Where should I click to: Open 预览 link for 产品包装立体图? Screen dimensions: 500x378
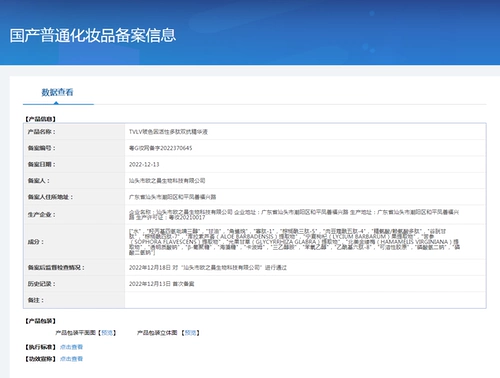click(x=190, y=333)
